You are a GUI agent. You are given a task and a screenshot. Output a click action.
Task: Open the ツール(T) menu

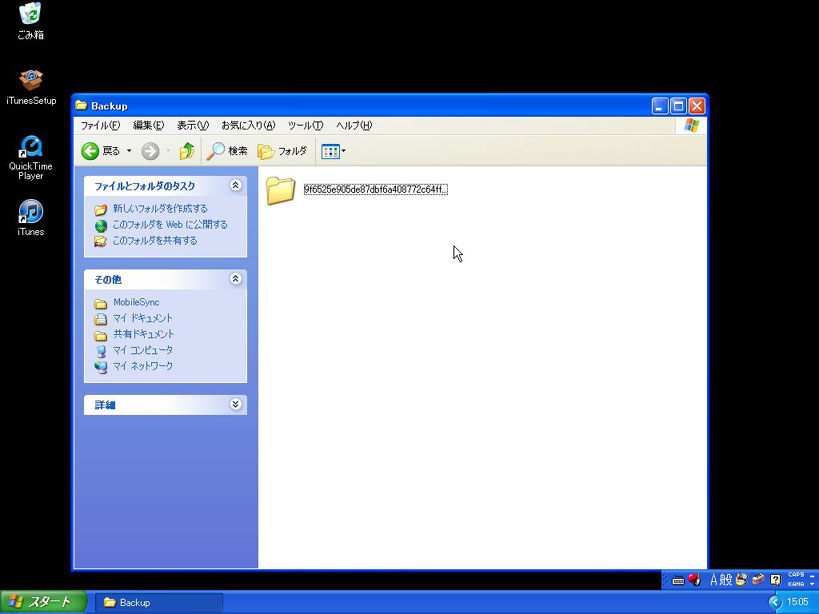coord(306,125)
